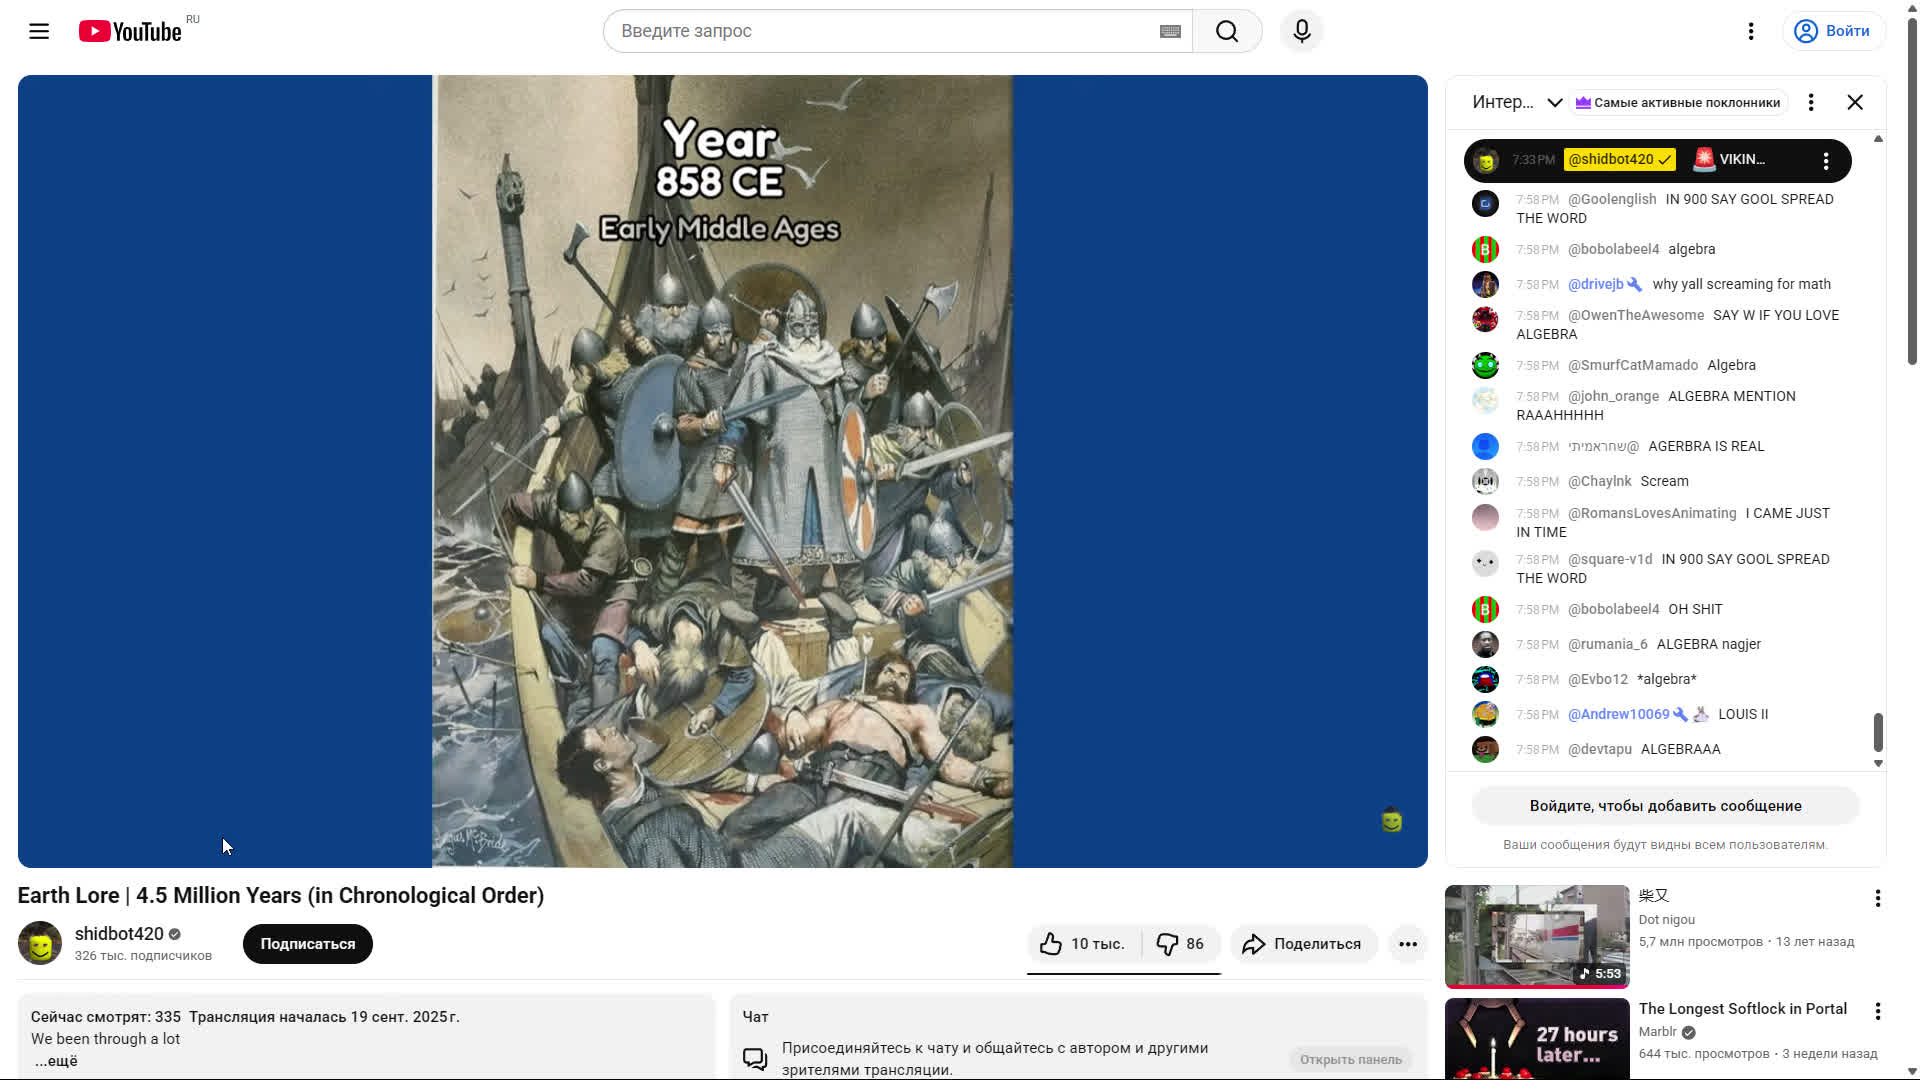Click the YouTube logo to go home
Viewport: 1920px width, 1080px height.
130,31
